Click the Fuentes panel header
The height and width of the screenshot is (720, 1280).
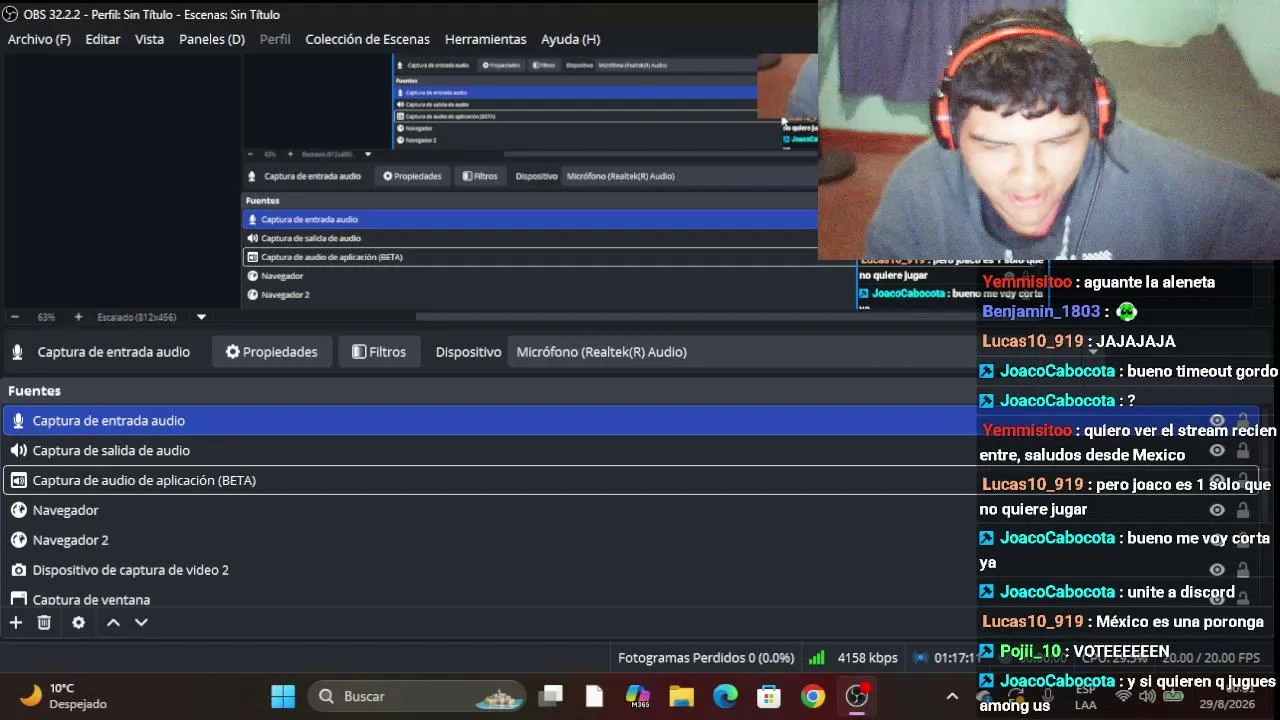34,391
